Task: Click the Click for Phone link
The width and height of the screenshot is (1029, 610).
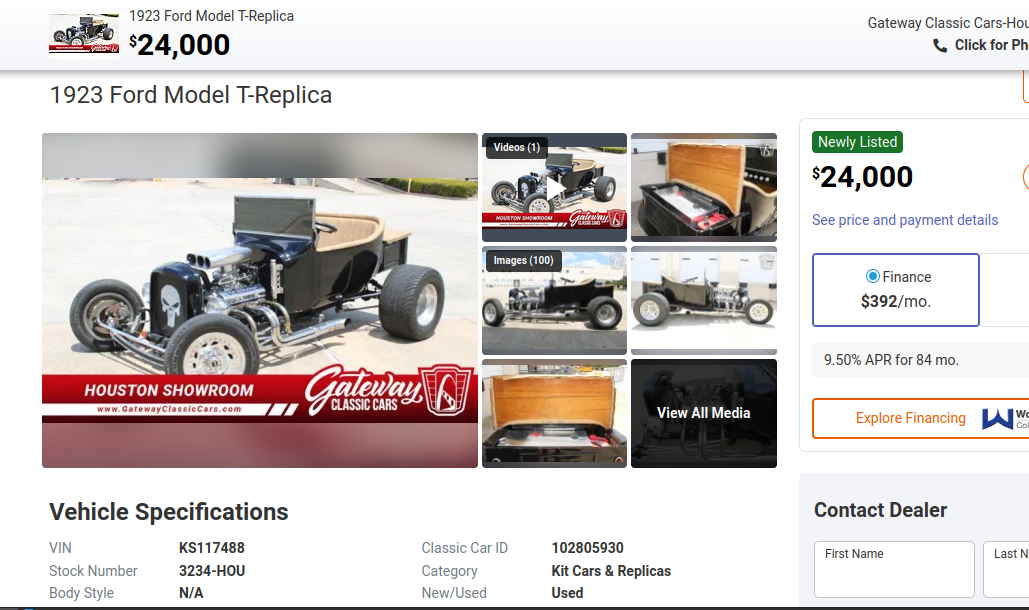Action: point(991,45)
